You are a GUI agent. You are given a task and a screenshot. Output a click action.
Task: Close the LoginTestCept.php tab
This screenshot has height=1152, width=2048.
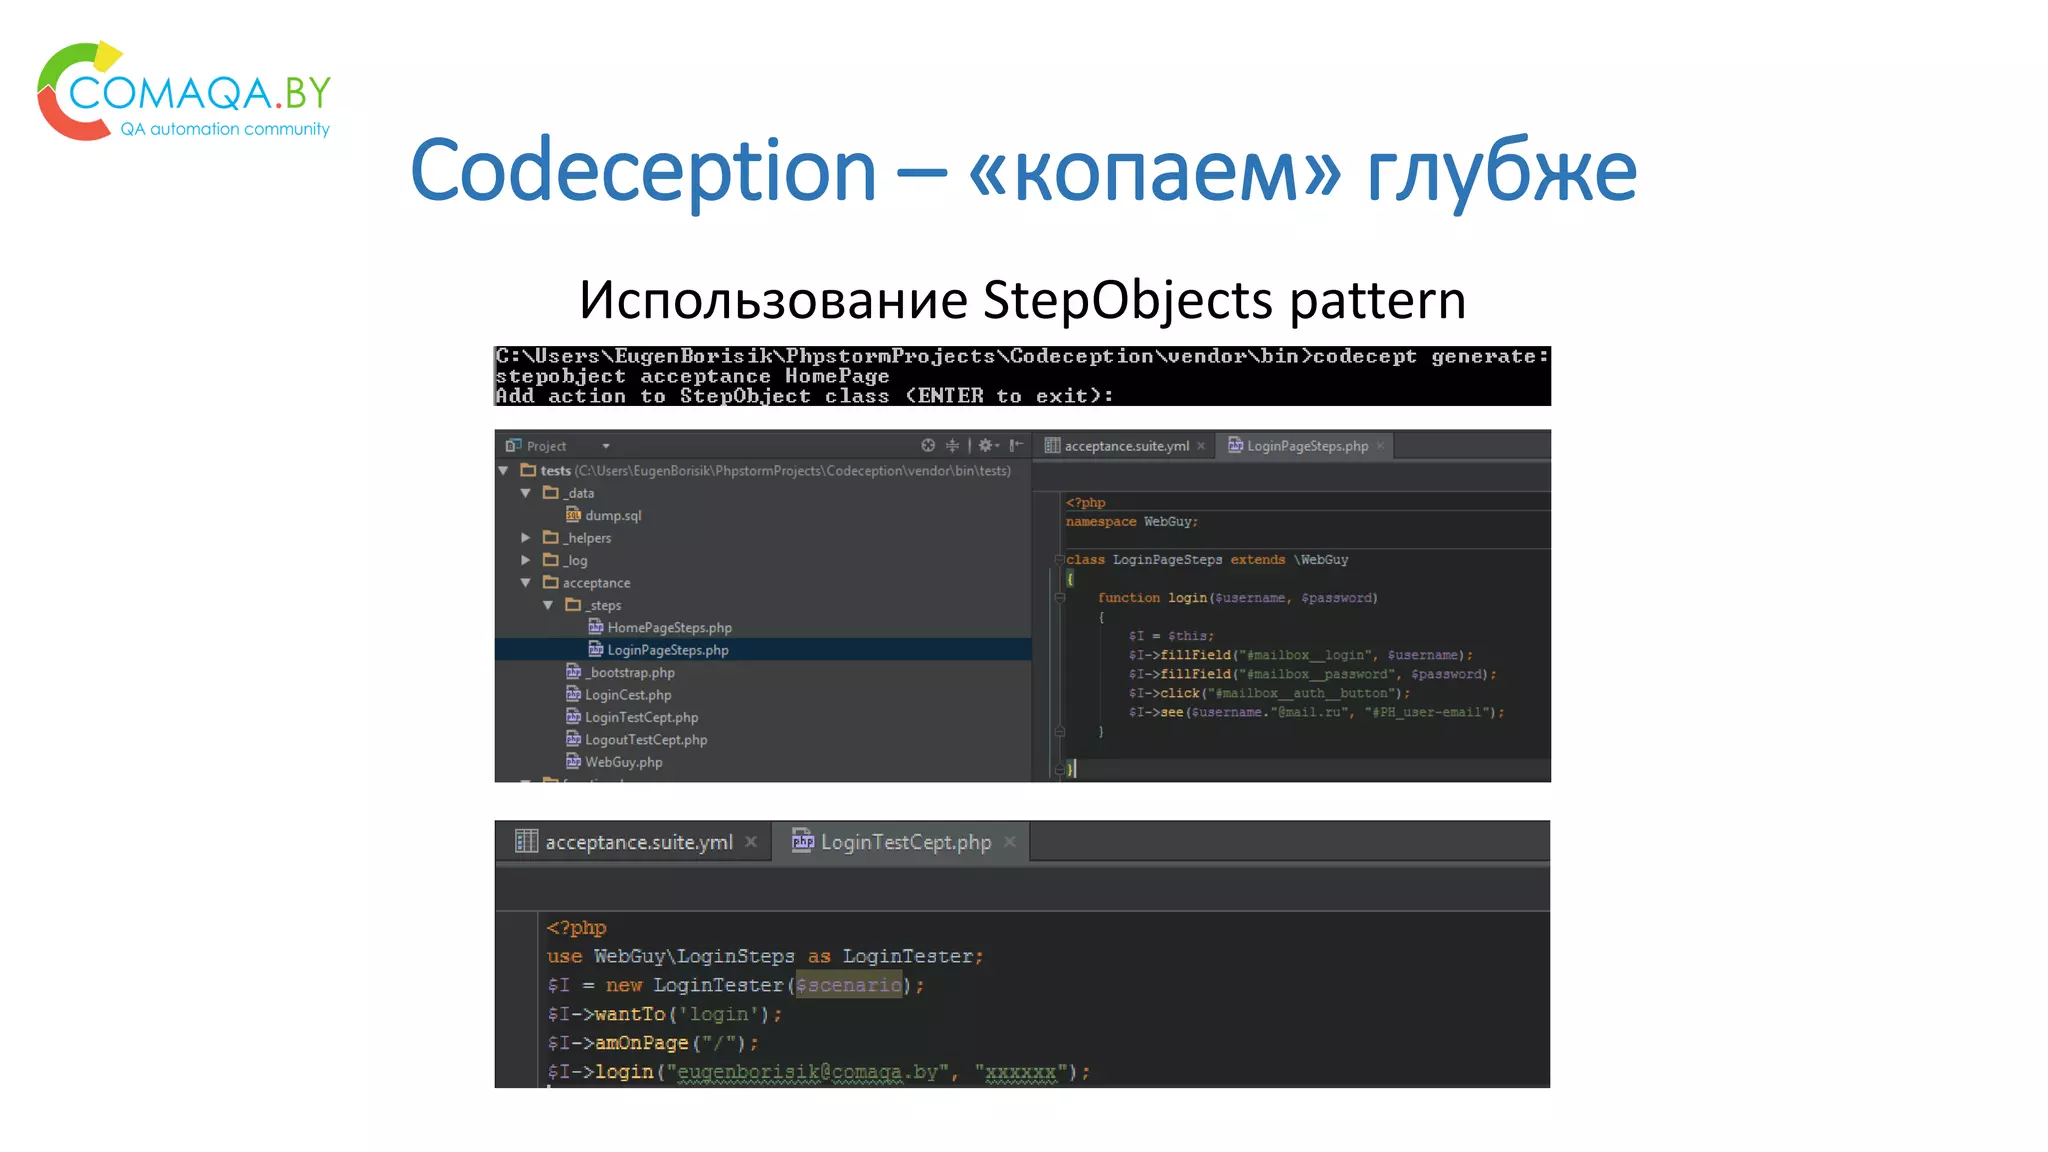coord(1010,842)
